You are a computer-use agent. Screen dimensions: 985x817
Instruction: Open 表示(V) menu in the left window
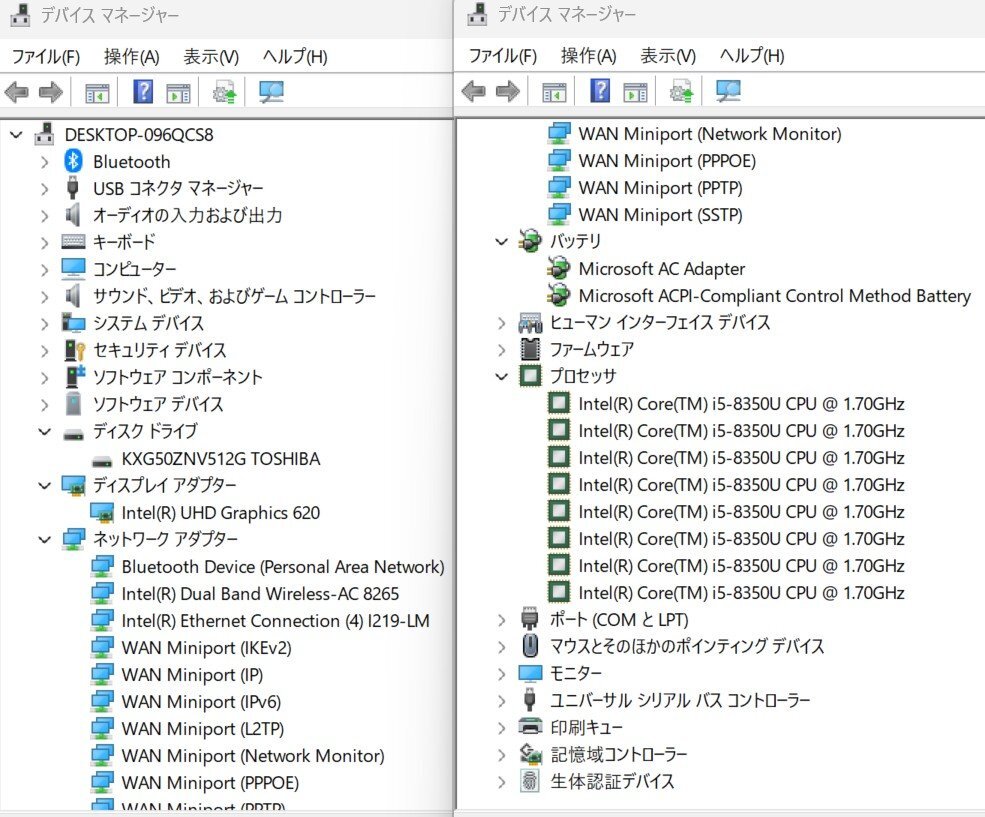211,57
